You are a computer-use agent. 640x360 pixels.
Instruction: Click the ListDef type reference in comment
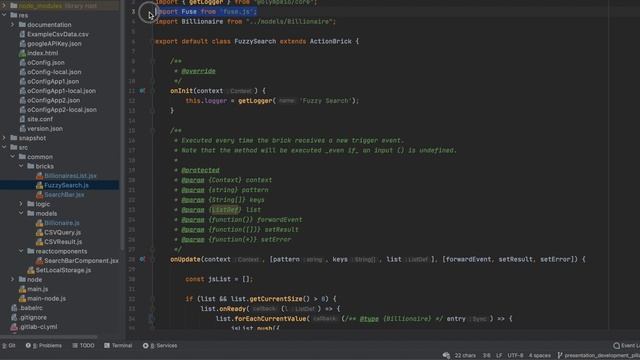pyautogui.click(x=225, y=210)
